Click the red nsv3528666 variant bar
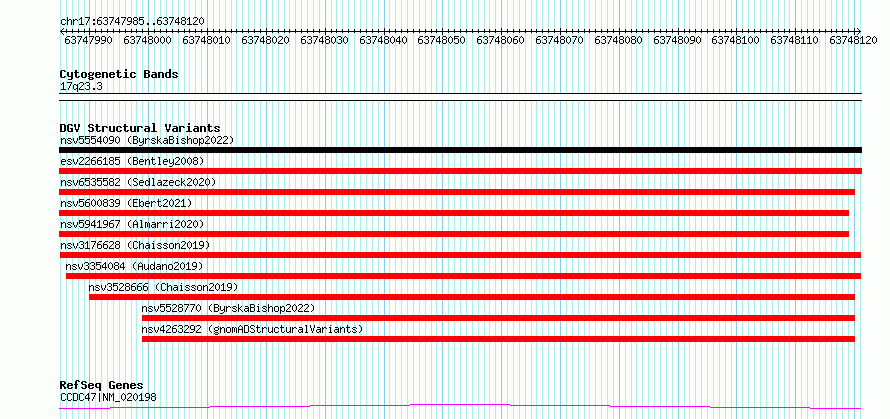The height and width of the screenshot is (419, 890). pos(472,297)
